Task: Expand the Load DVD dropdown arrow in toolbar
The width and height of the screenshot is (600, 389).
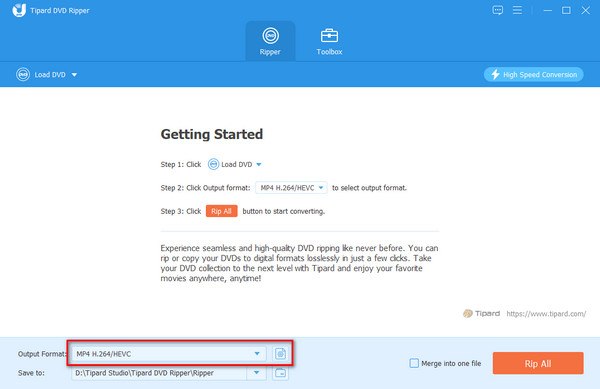Action: pos(74,75)
